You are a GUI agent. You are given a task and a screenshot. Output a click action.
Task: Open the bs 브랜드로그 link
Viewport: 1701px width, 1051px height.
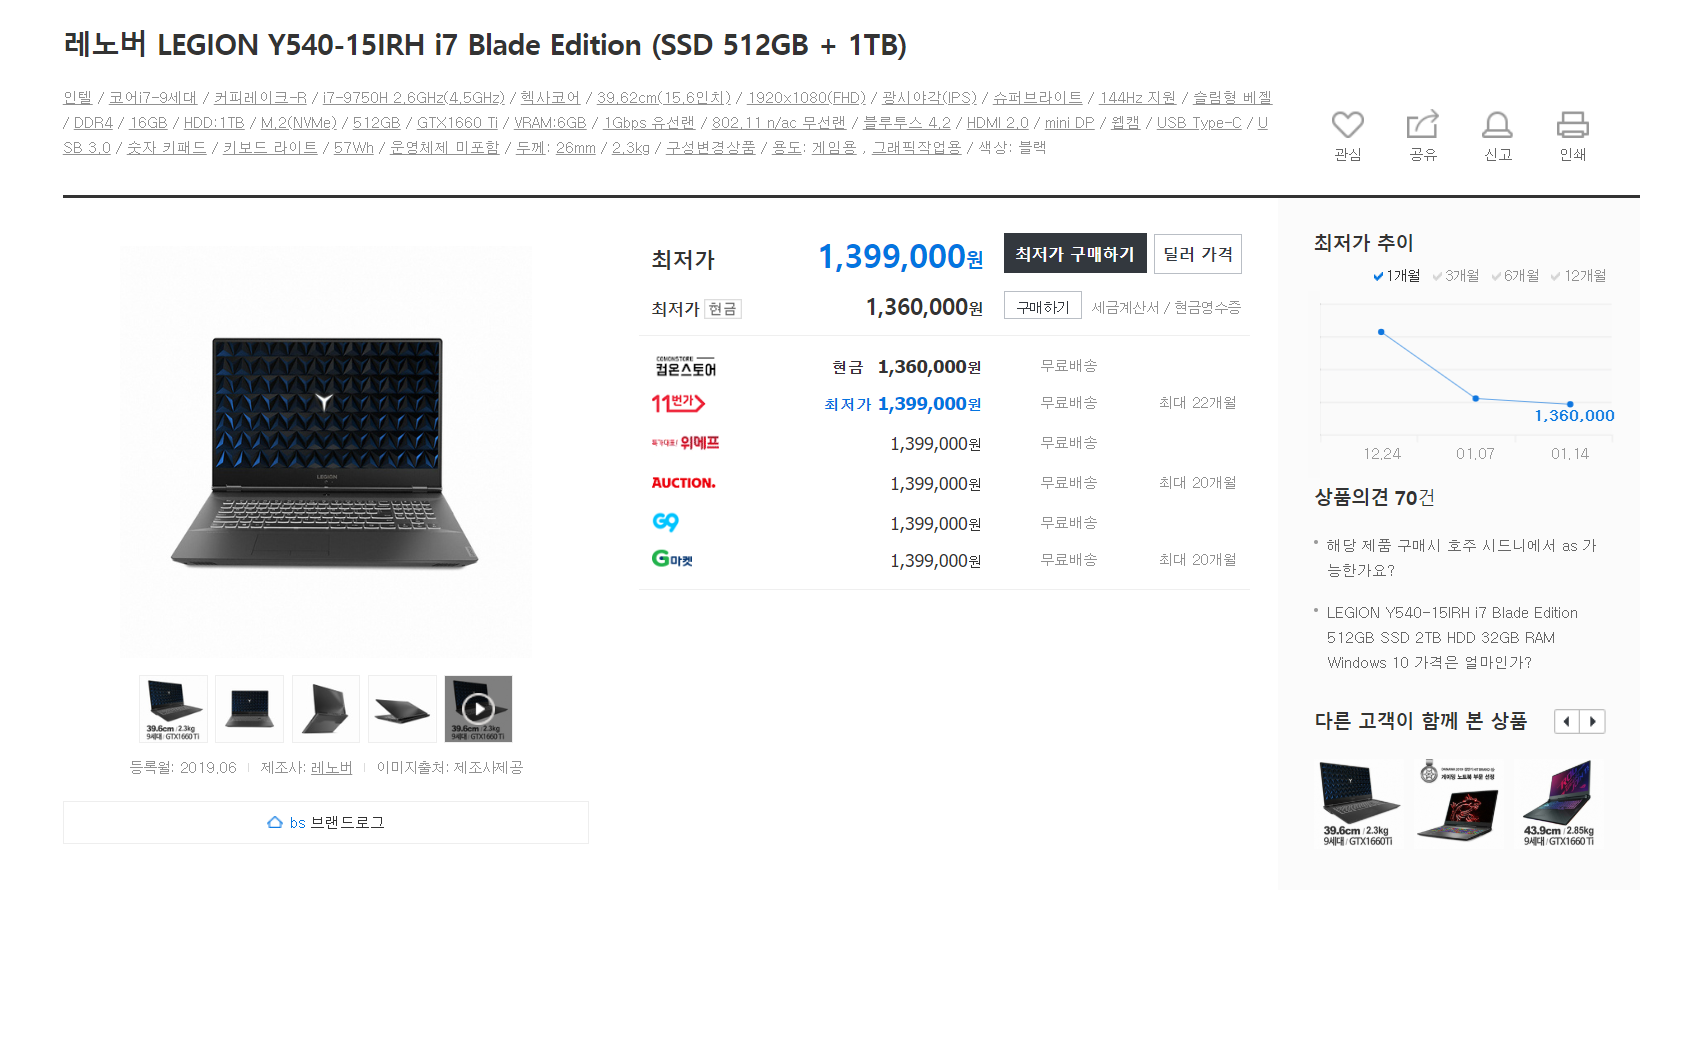click(326, 822)
